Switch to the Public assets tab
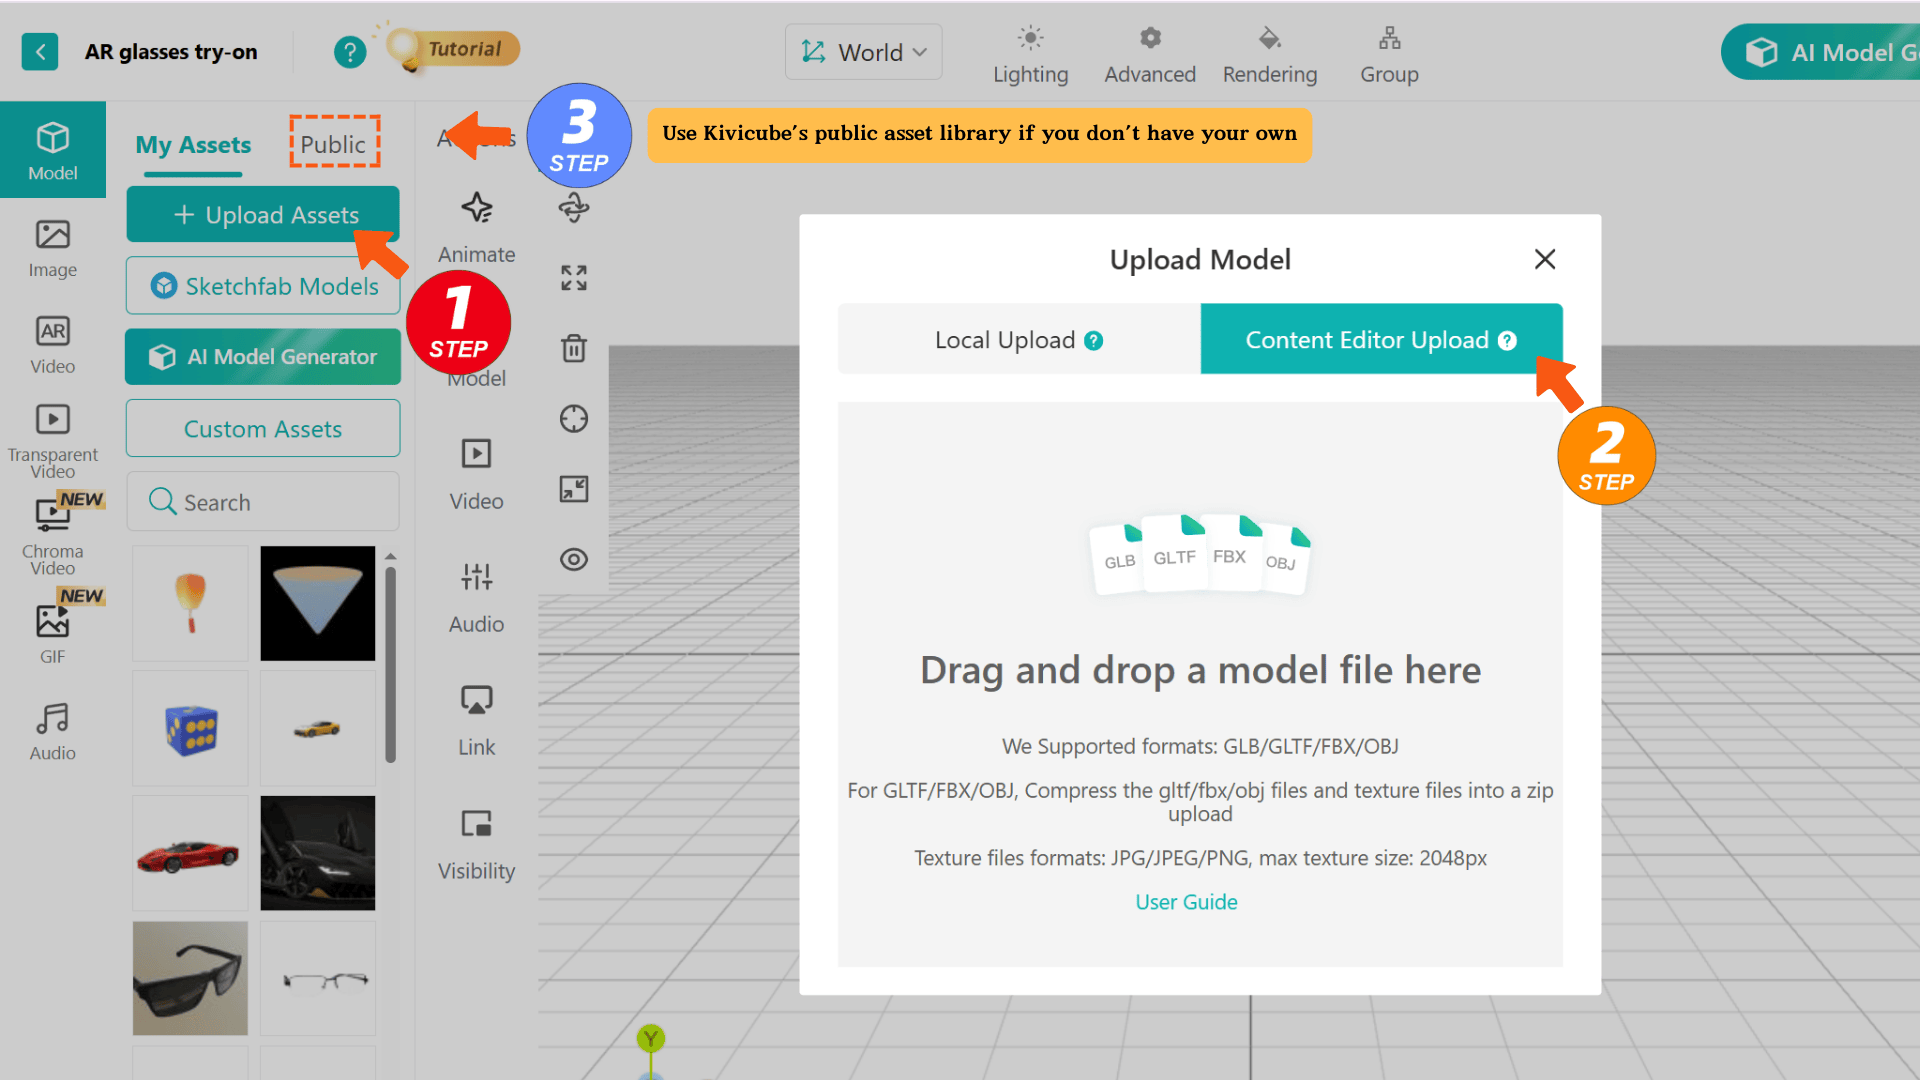Viewport: 1920px width, 1080px height. pos(333,143)
